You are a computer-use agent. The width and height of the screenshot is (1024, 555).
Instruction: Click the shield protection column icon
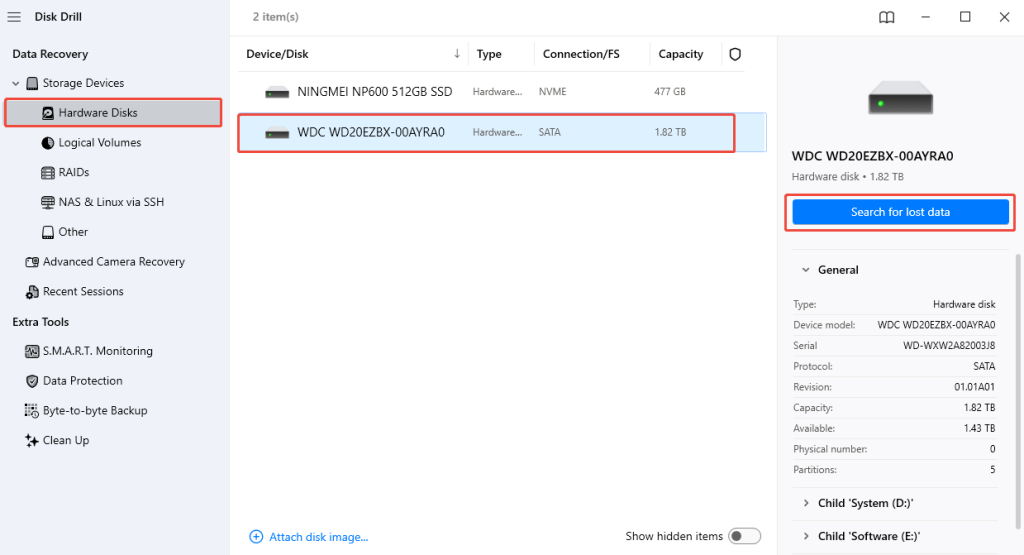(x=735, y=54)
